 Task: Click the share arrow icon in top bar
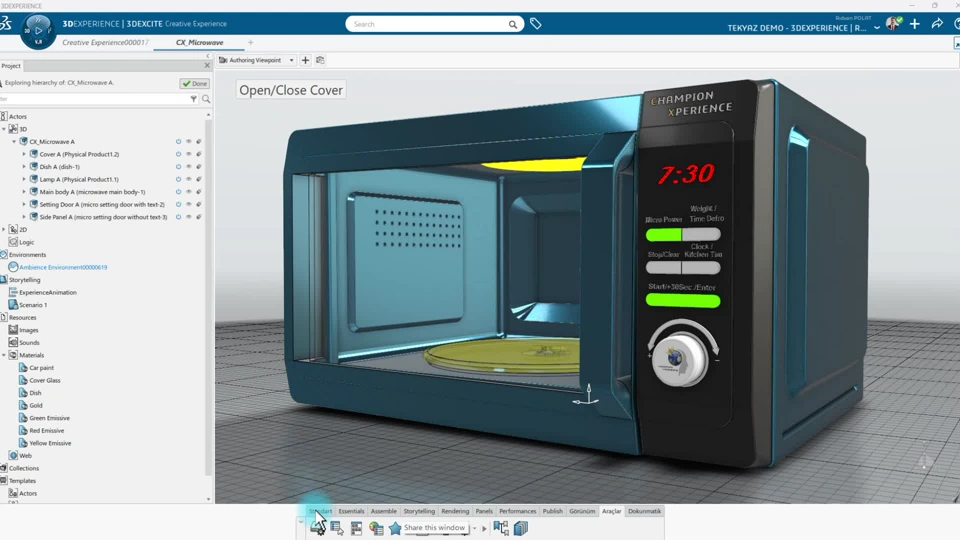pyautogui.click(x=937, y=24)
